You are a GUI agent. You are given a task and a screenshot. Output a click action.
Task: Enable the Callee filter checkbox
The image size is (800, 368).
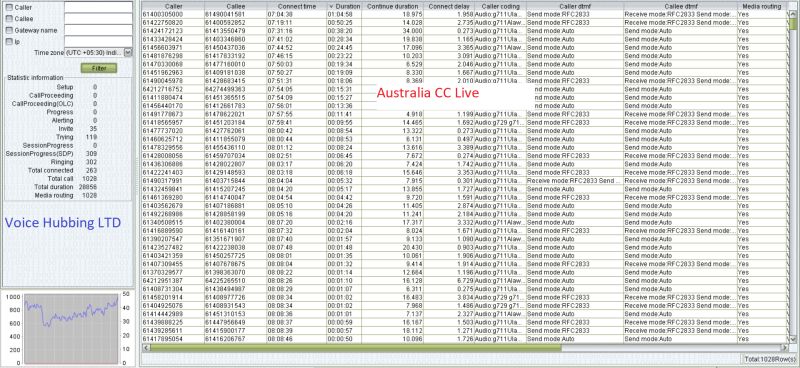point(9,19)
